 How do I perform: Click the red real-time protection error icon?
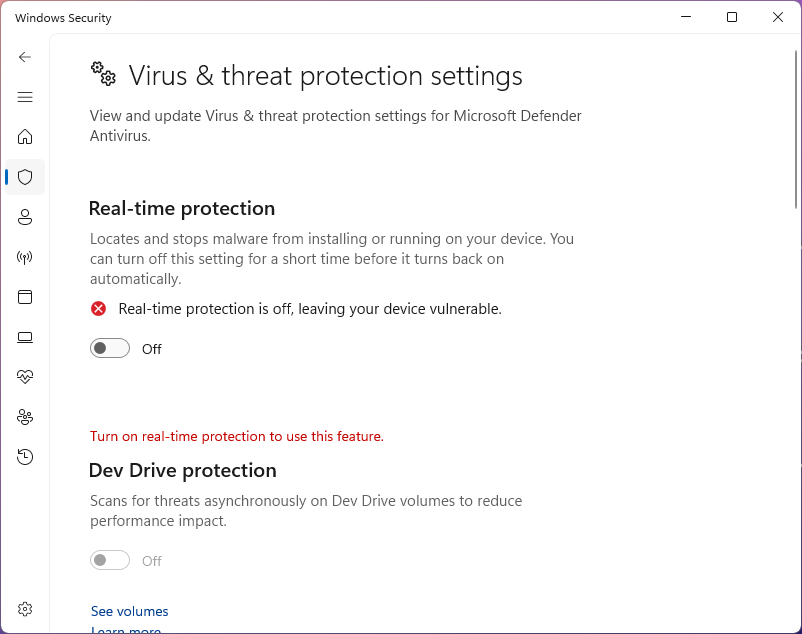tap(99, 309)
